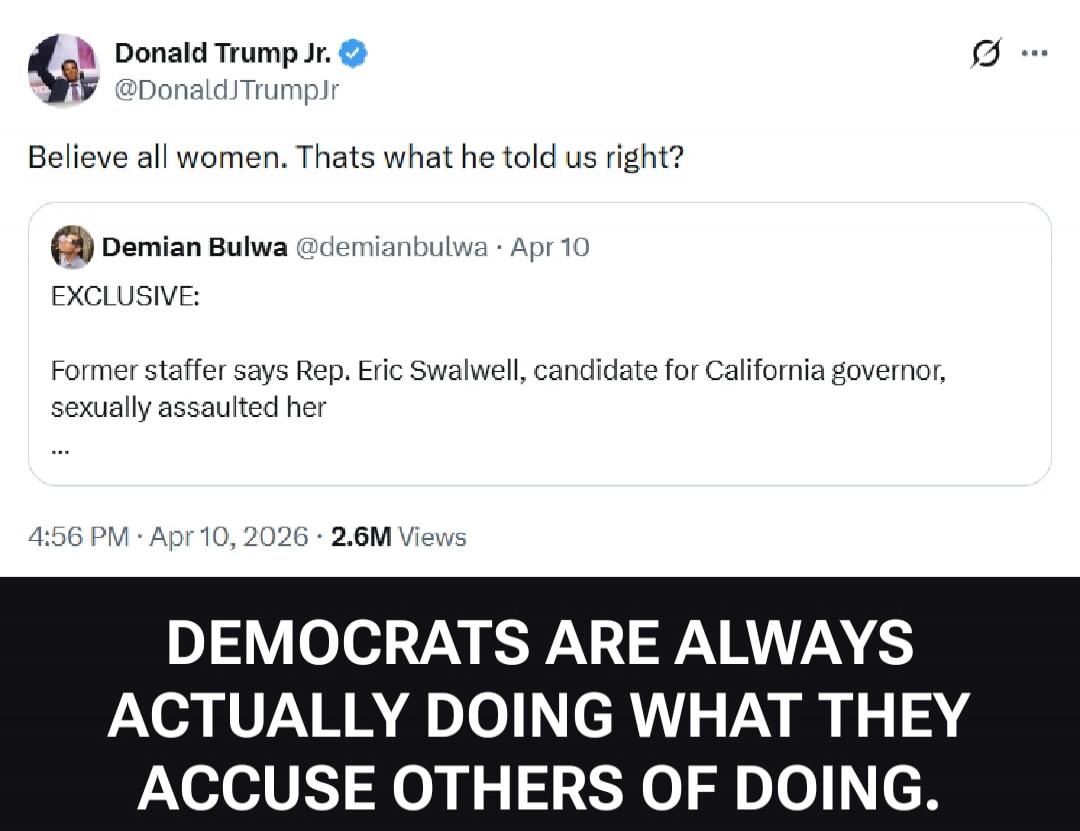Click Demian Bulwa's profile picture
Image resolution: width=1080 pixels, height=831 pixels.
point(71,247)
